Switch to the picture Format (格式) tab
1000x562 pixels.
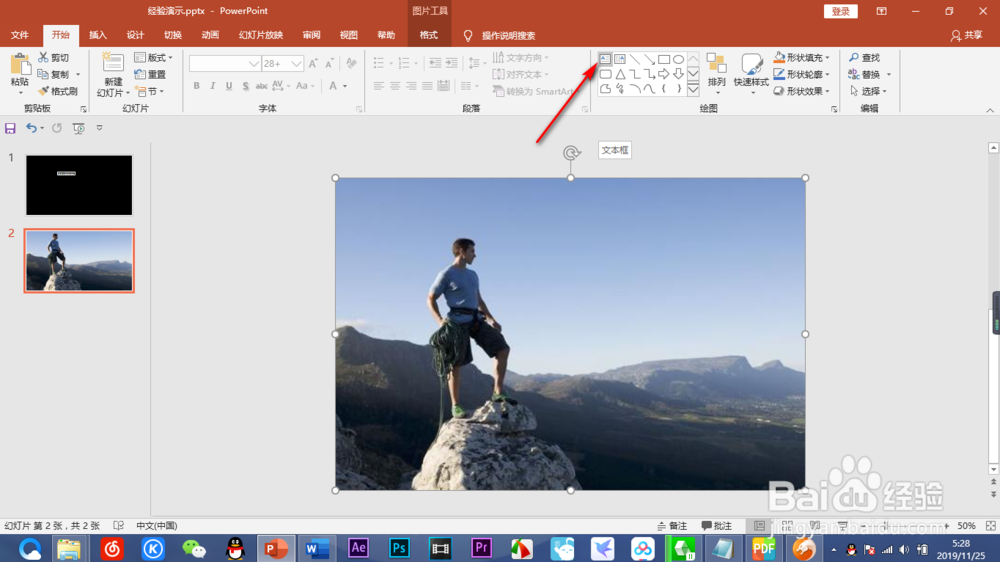[x=429, y=35]
